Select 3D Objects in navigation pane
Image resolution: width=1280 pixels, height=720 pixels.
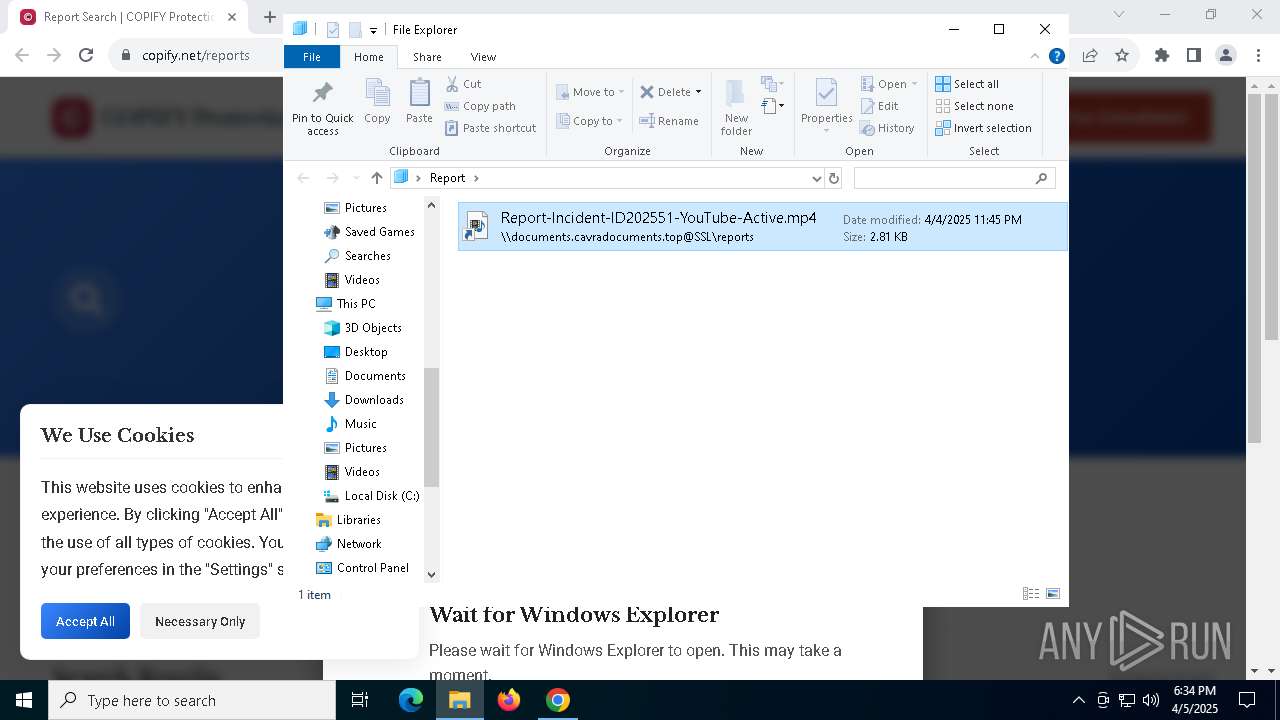pos(363,328)
